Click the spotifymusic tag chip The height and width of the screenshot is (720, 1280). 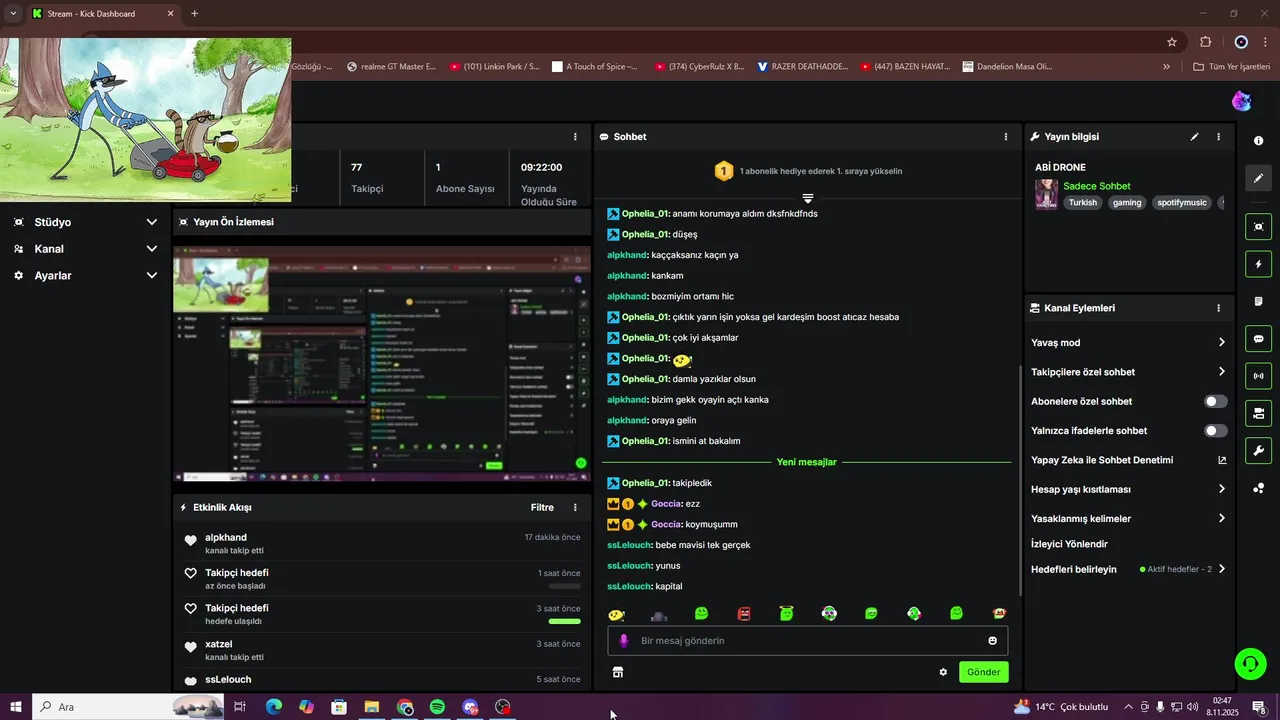[x=1183, y=203]
